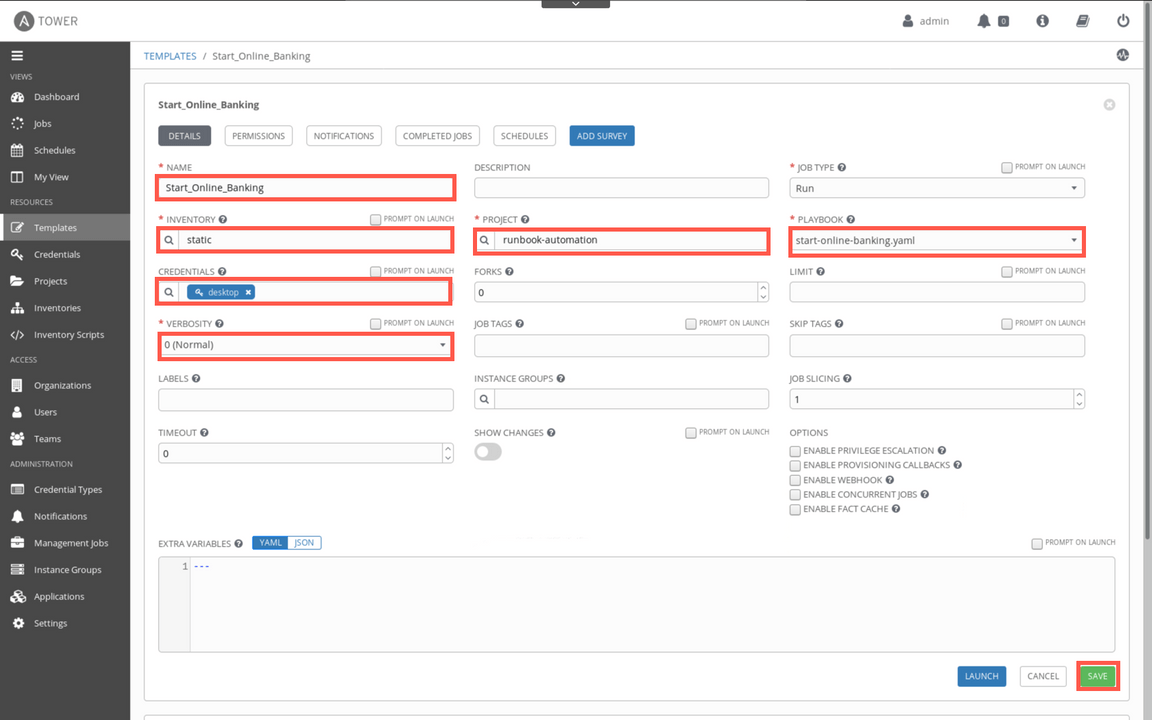Check the Enable Webhook option
Viewport: 1152px width, 720px height.
click(795, 480)
